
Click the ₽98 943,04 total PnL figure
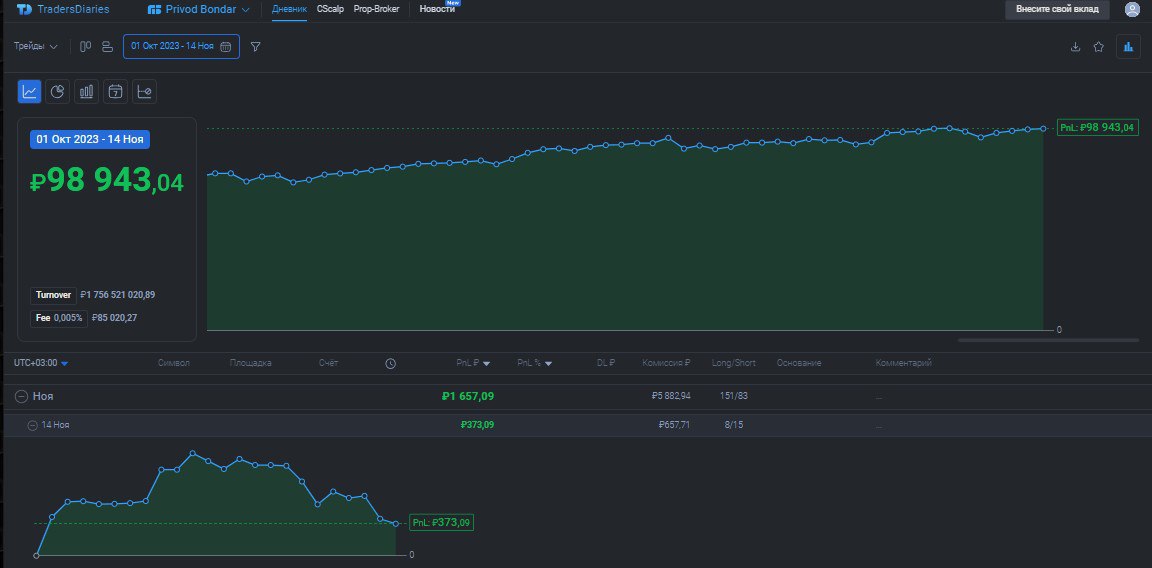(107, 181)
